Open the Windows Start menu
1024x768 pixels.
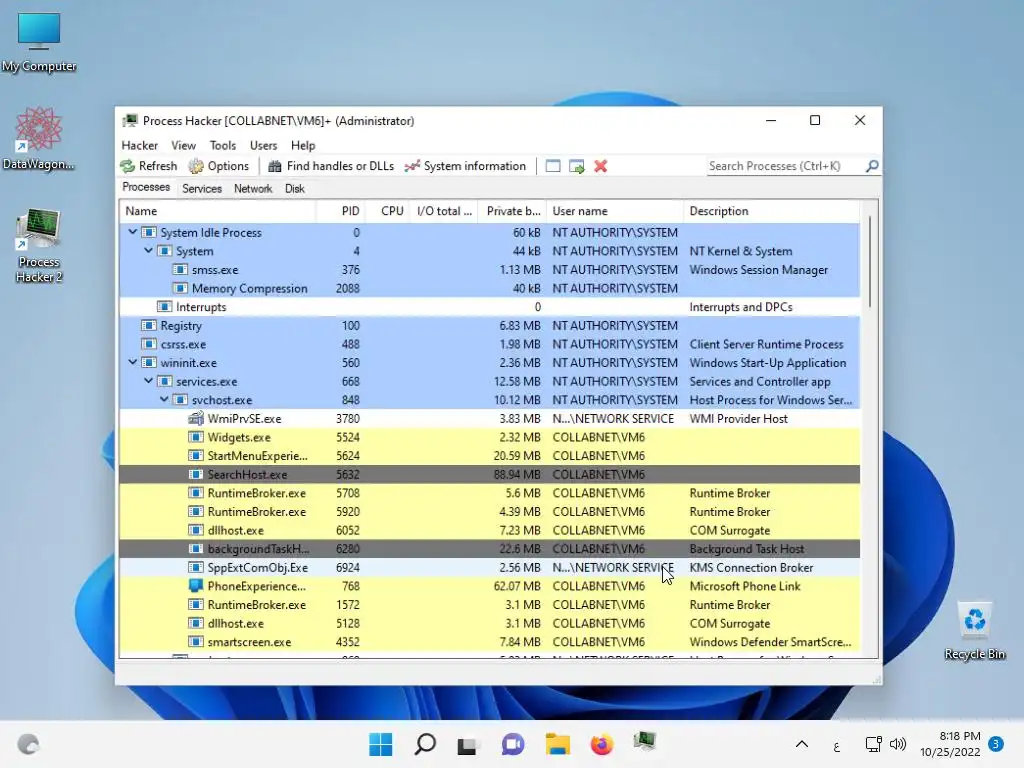coord(381,744)
